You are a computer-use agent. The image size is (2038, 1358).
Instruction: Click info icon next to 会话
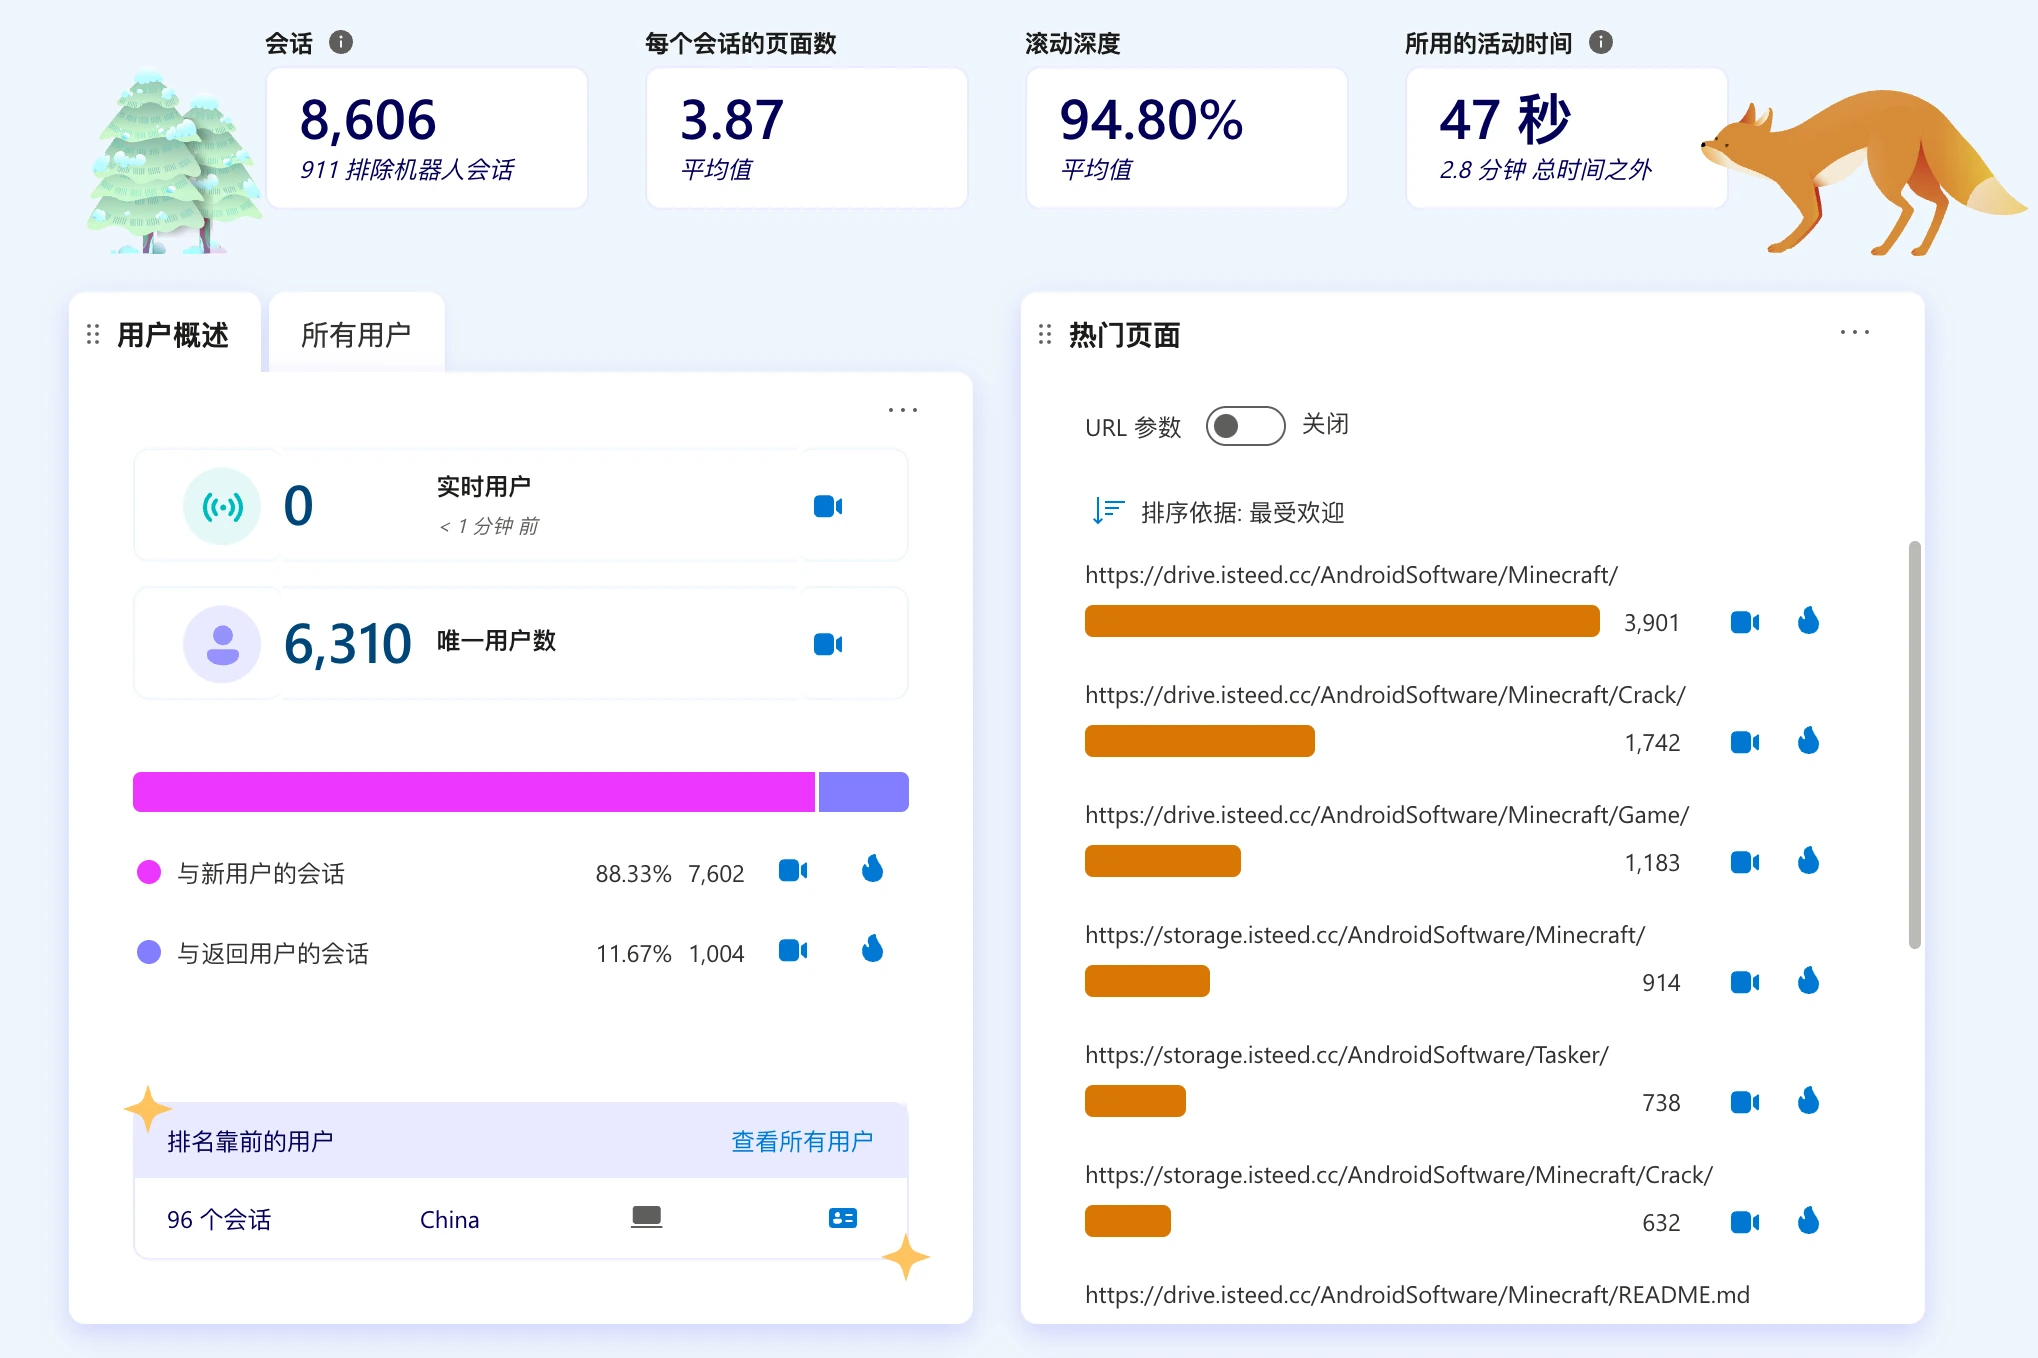[x=341, y=42]
